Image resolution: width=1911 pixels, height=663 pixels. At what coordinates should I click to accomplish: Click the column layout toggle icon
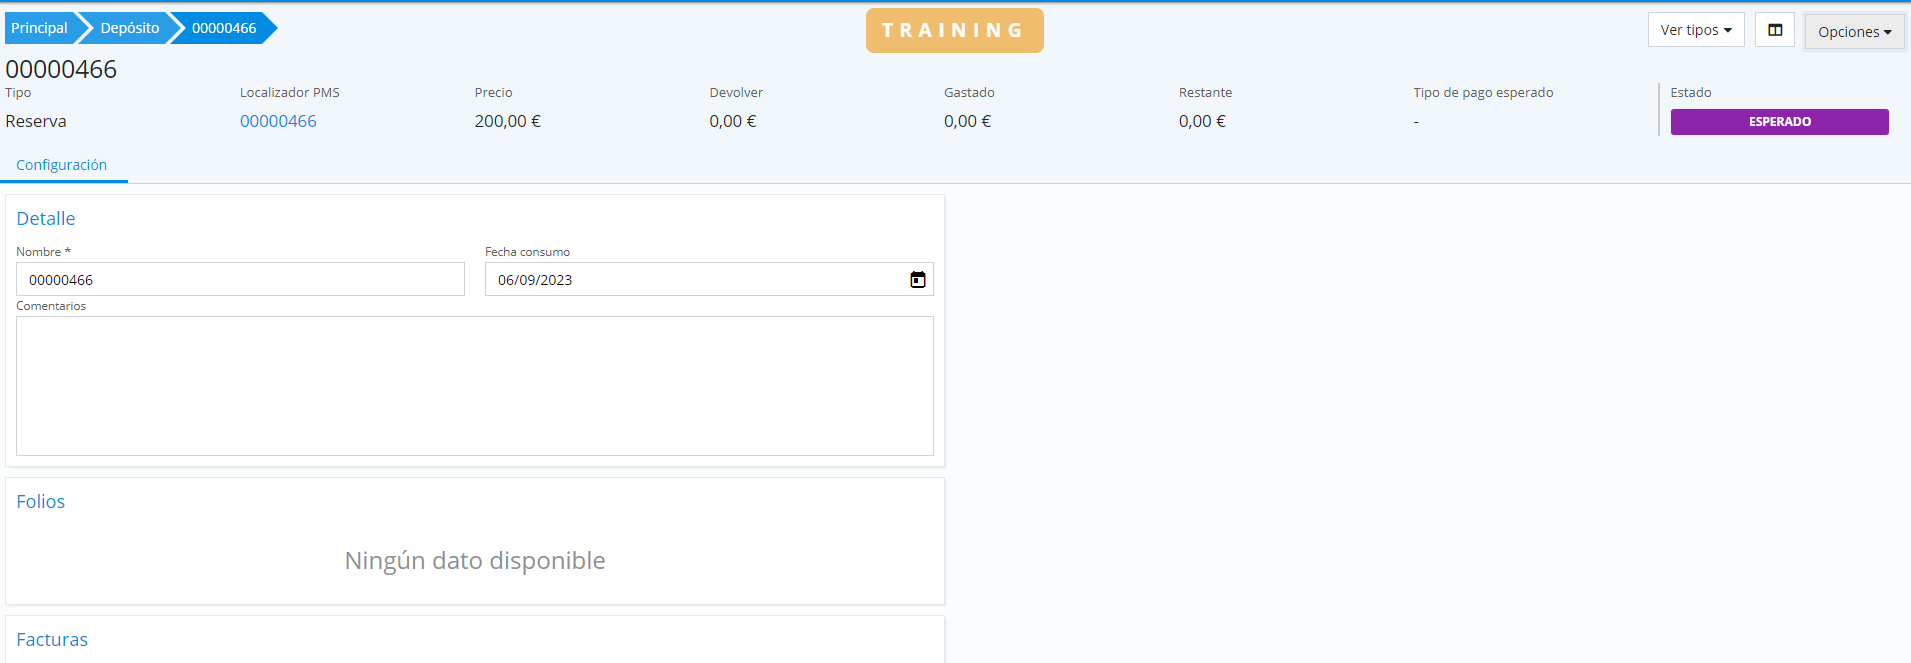(x=1775, y=30)
